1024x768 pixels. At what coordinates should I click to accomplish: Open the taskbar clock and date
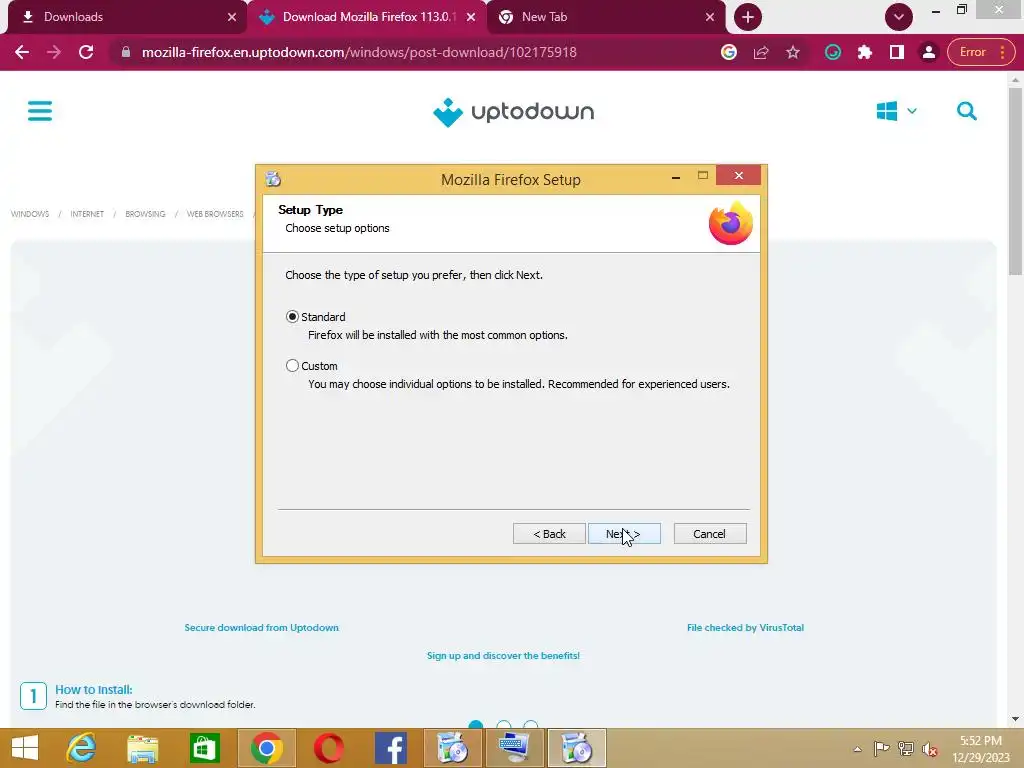(981, 749)
